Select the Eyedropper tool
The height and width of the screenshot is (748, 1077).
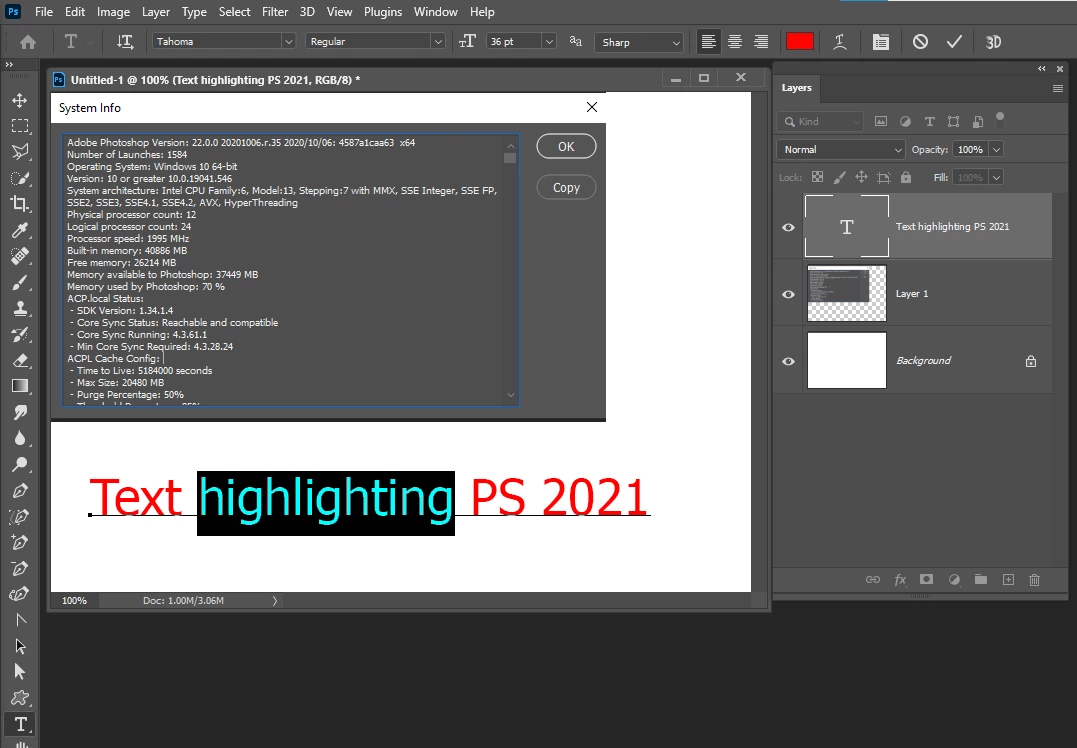pyautogui.click(x=19, y=229)
